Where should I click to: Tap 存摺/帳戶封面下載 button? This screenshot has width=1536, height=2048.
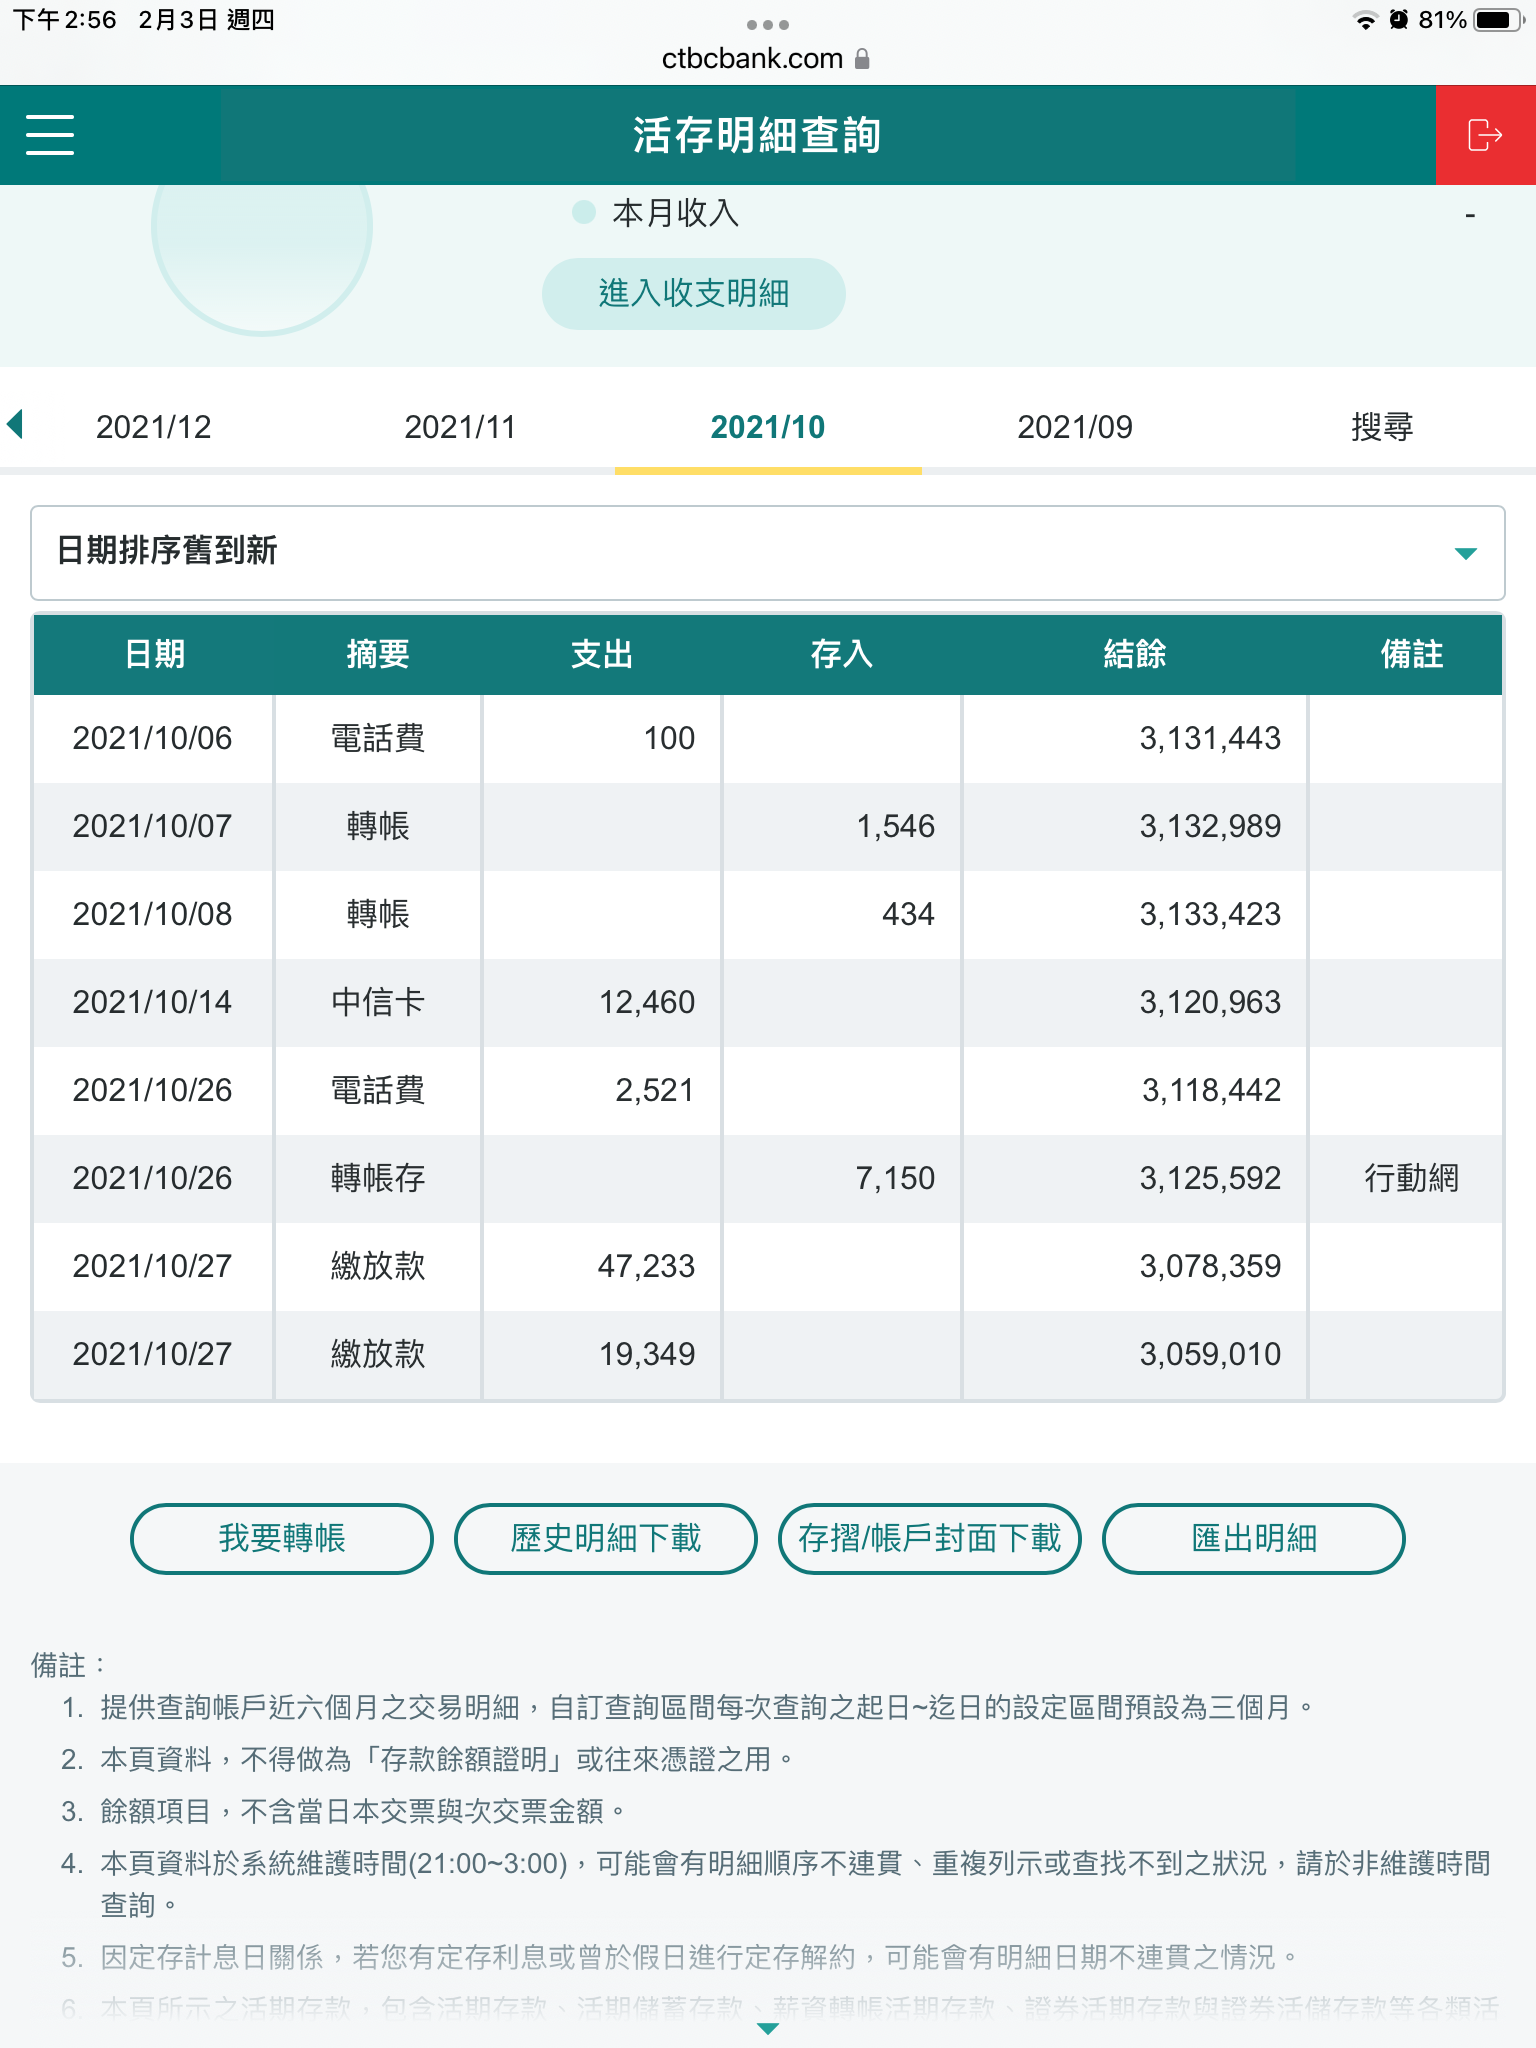click(x=929, y=1538)
